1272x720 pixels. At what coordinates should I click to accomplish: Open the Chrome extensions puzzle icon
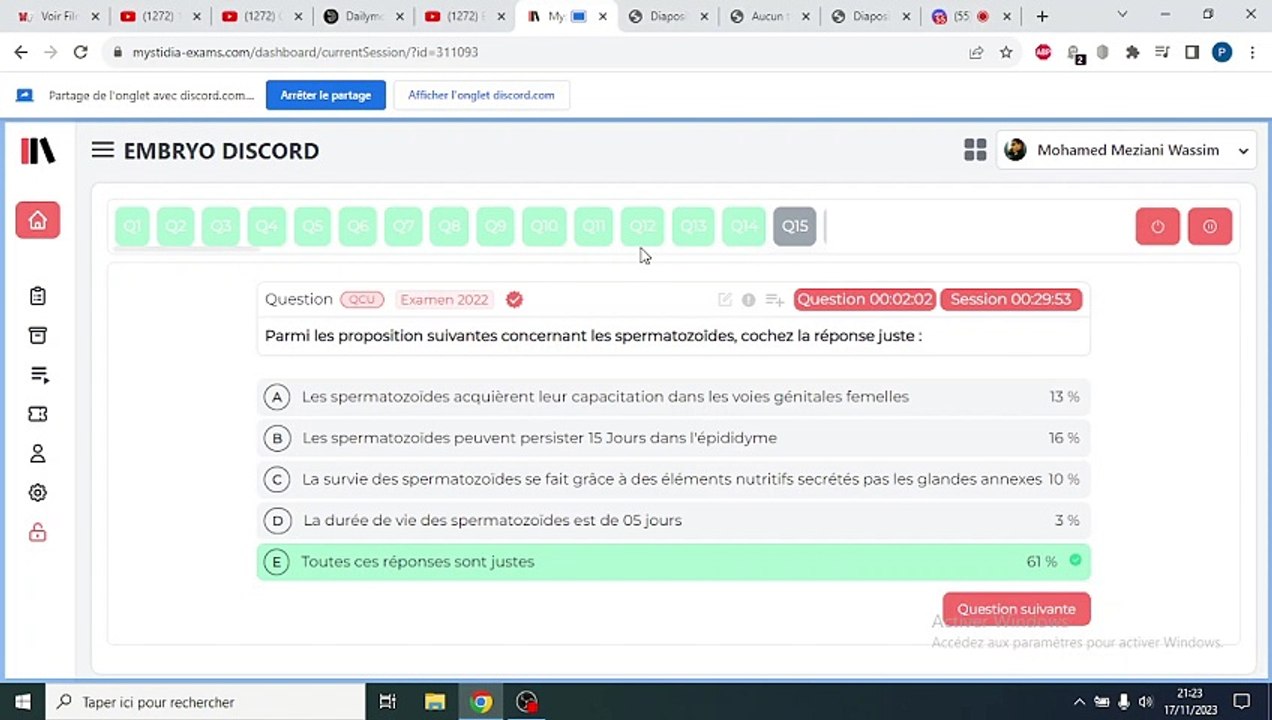click(x=1132, y=52)
